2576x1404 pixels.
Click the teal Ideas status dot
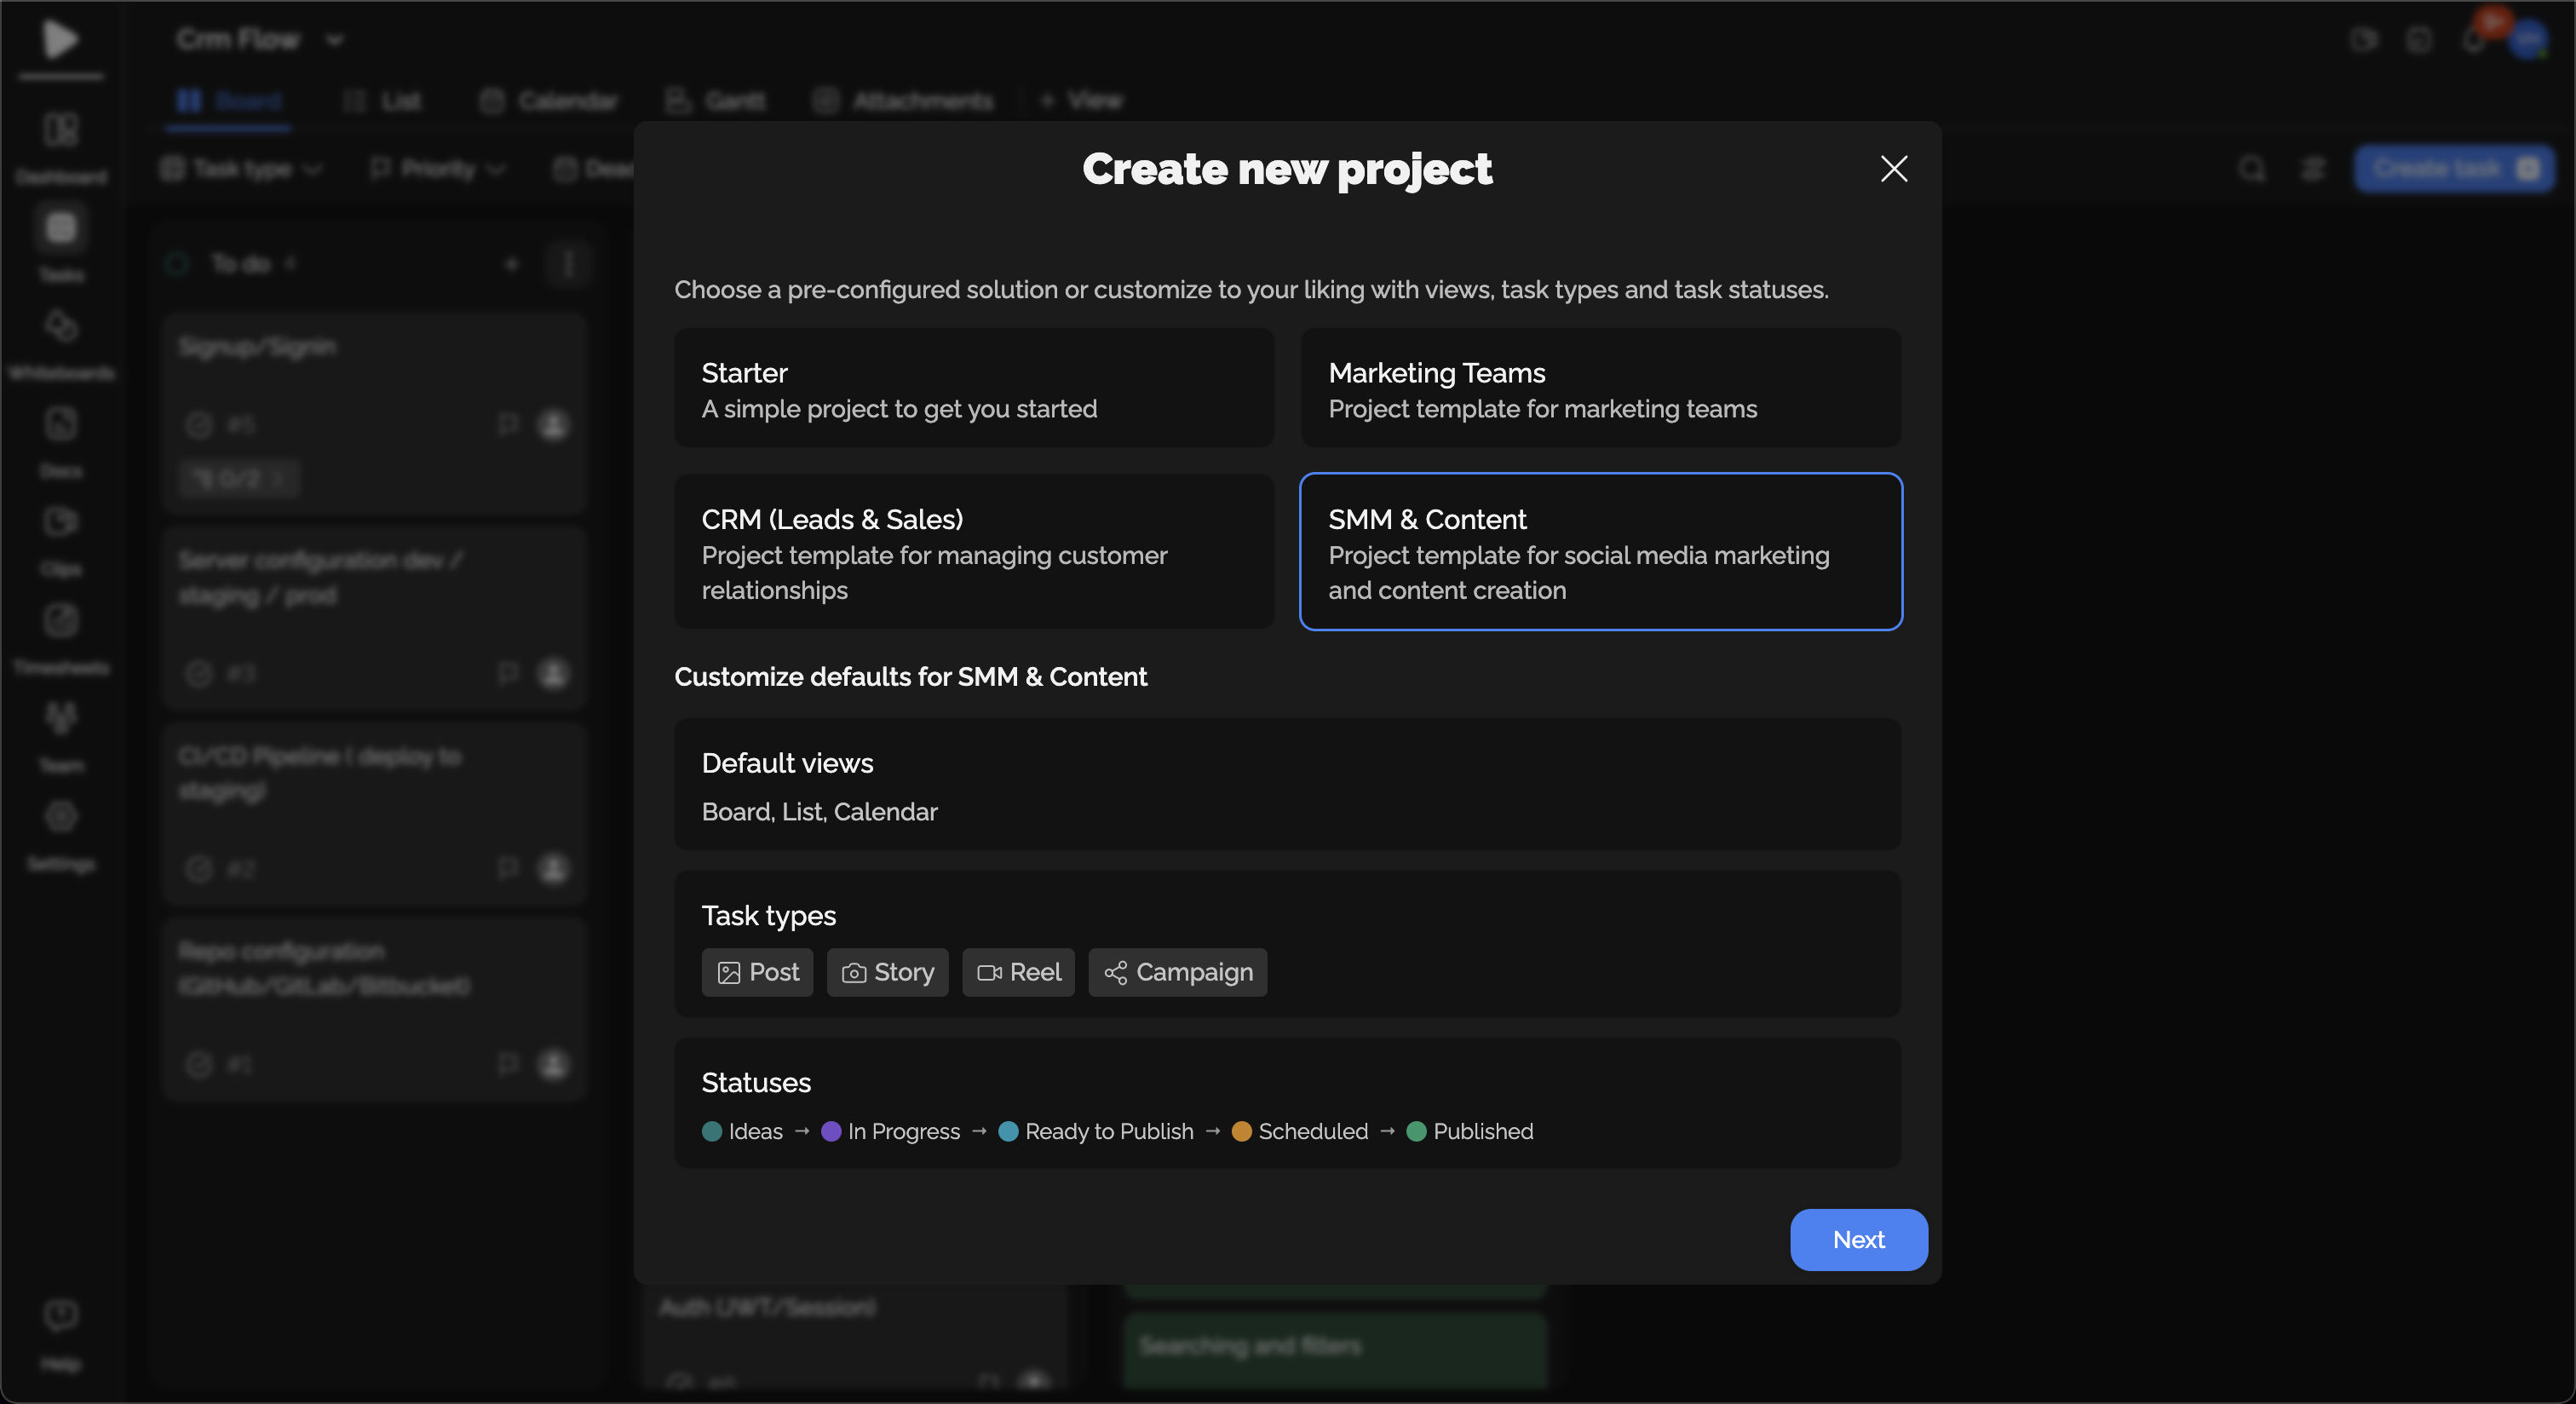pos(712,1131)
